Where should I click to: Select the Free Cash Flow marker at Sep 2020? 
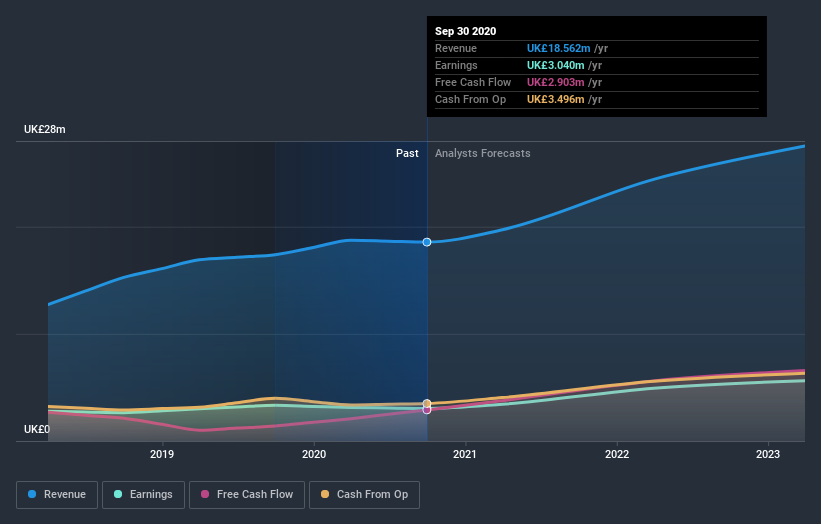[x=427, y=410]
